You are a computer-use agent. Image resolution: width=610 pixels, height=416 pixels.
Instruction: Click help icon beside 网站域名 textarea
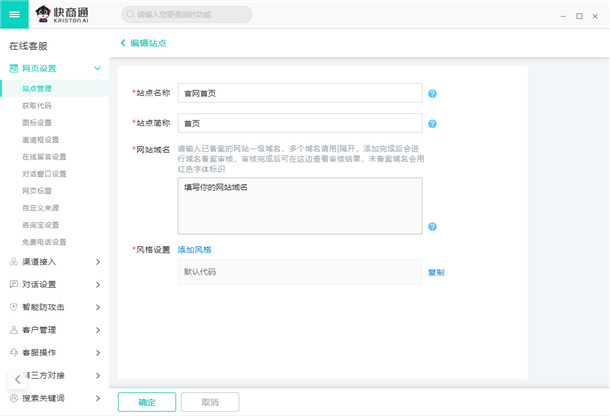click(x=432, y=227)
